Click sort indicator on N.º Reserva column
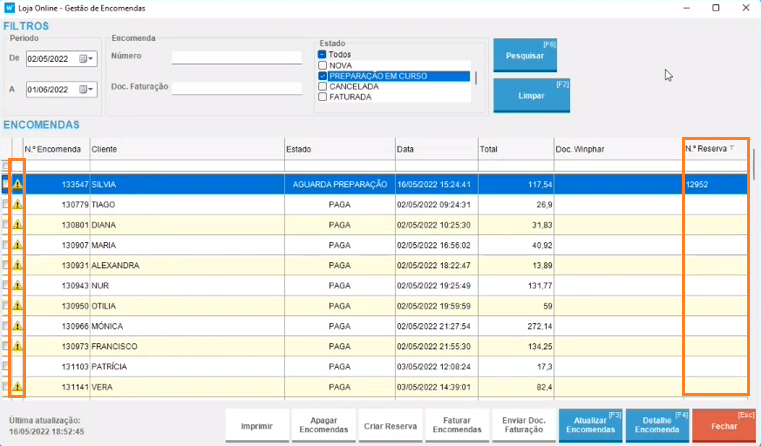Viewport: 761px width, 446px height. click(732, 148)
